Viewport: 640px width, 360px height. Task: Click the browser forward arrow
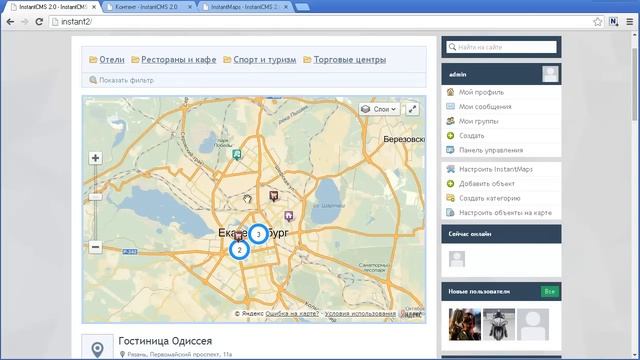click(24, 22)
